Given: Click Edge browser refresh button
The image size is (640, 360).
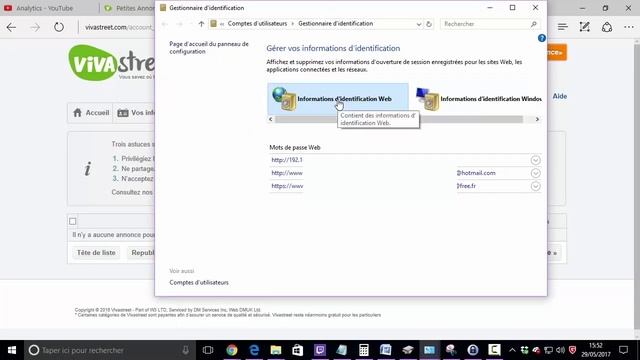Looking at the screenshot, I should 59,27.
